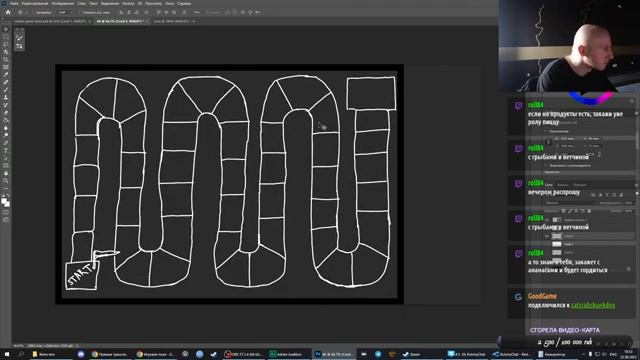Viewport: 640px width, 360px height.
Task: Open Windows taskbar search
Action: (21, 354)
